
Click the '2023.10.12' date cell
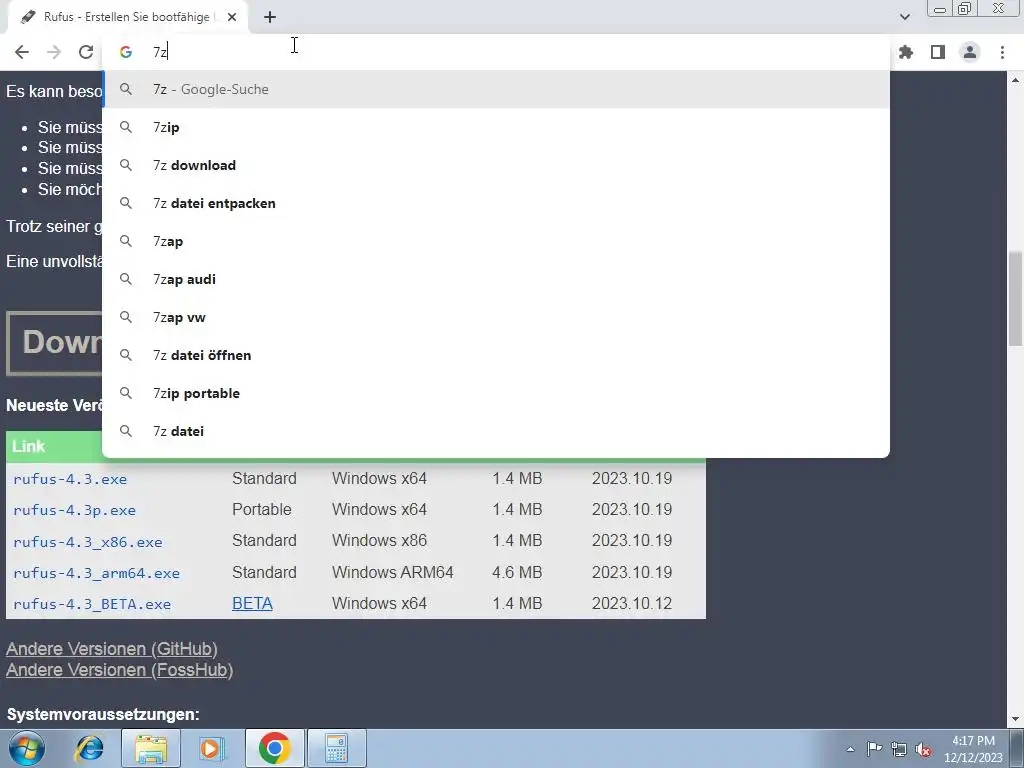[632, 603]
